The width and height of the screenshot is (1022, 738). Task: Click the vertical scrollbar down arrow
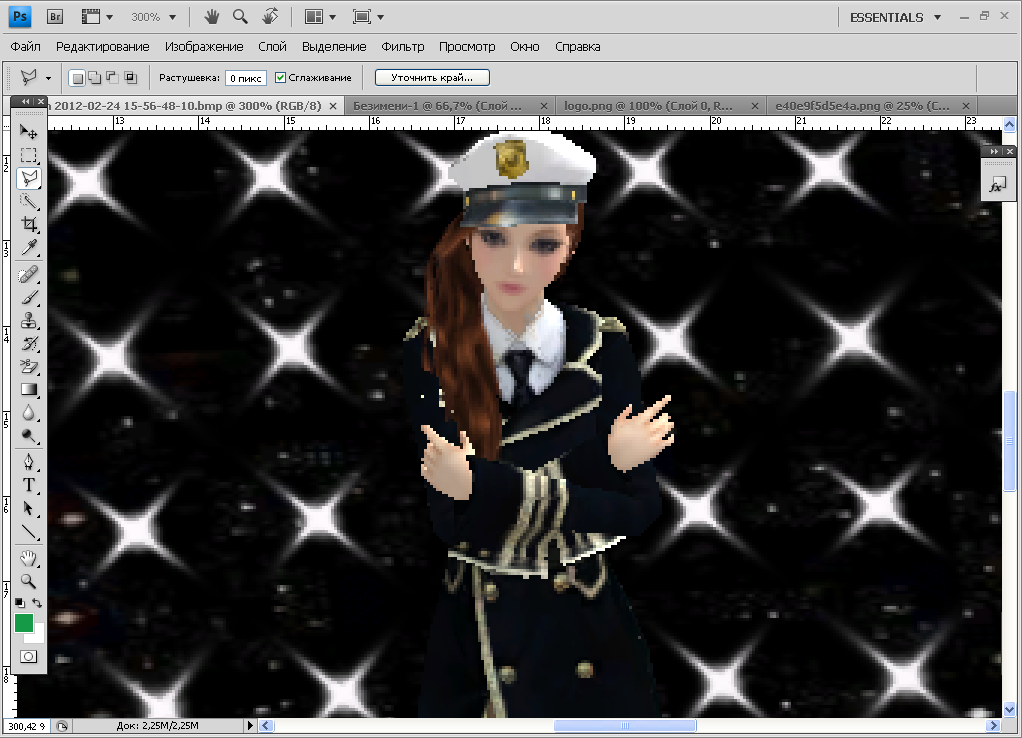[1010, 710]
